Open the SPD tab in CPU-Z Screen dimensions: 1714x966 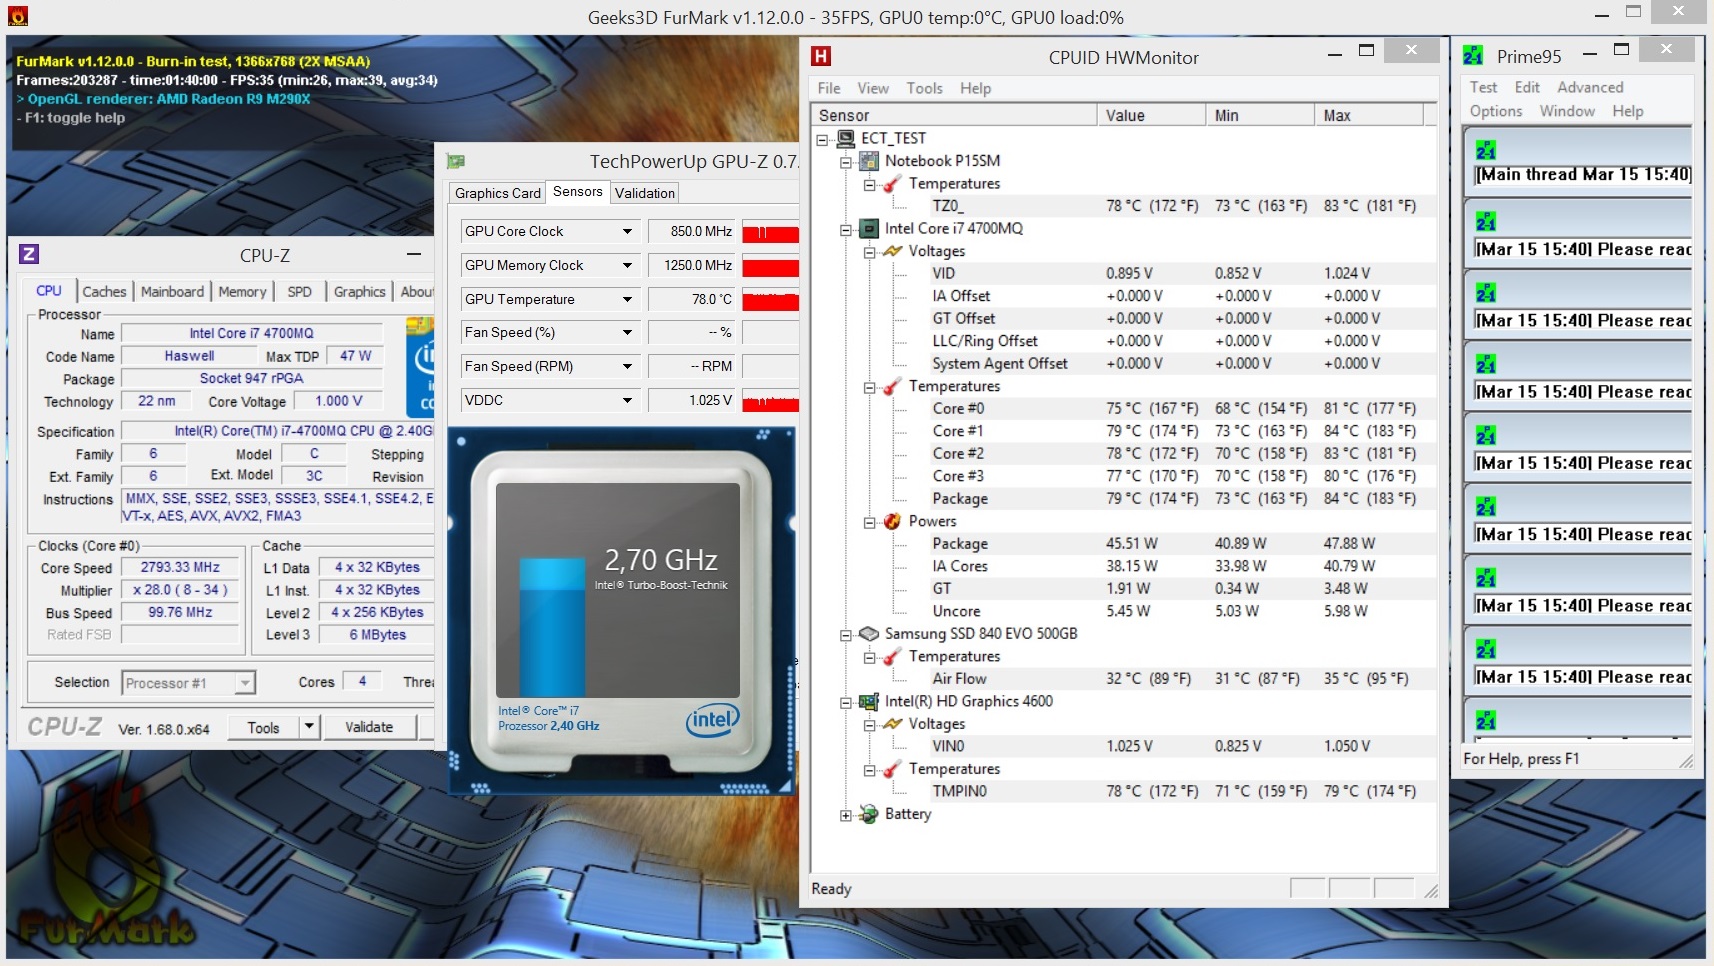click(x=299, y=292)
